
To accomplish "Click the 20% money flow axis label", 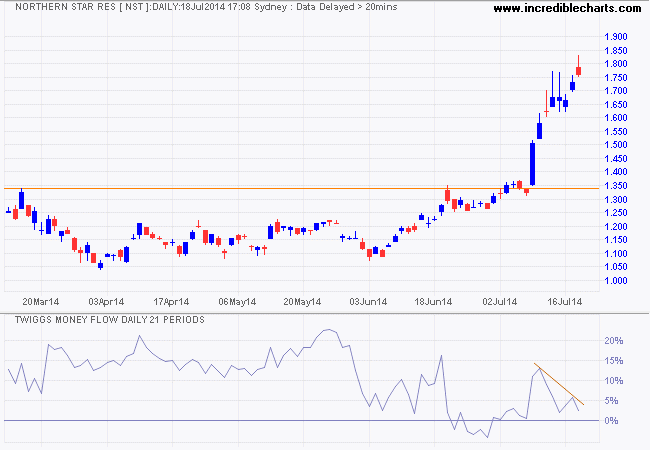I will [x=614, y=341].
